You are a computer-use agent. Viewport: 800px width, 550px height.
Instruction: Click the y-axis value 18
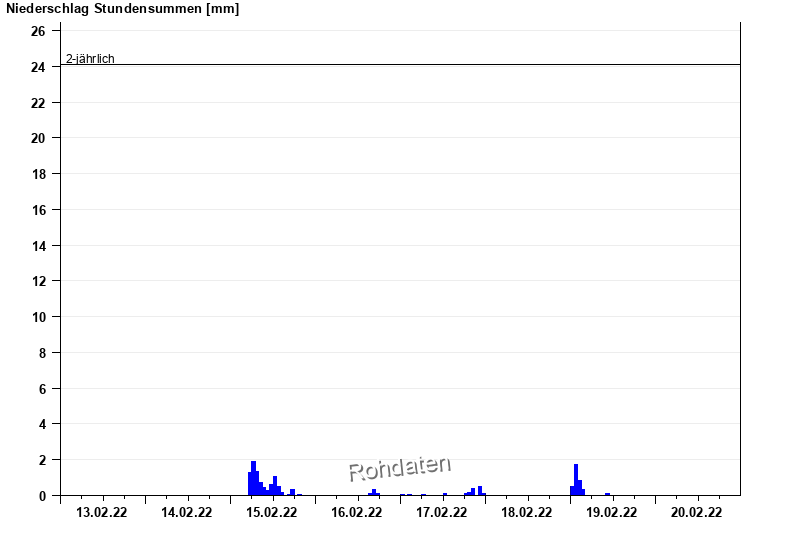pos(38,174)
